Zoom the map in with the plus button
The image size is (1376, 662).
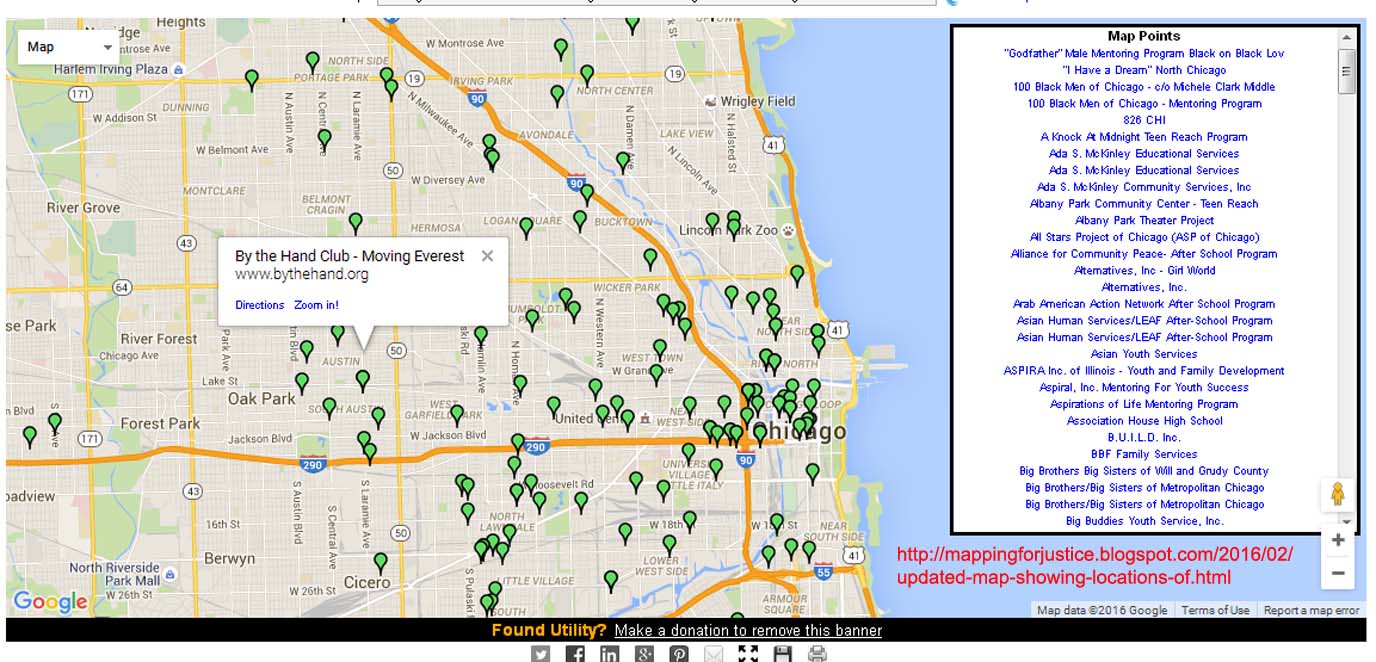1338,538
